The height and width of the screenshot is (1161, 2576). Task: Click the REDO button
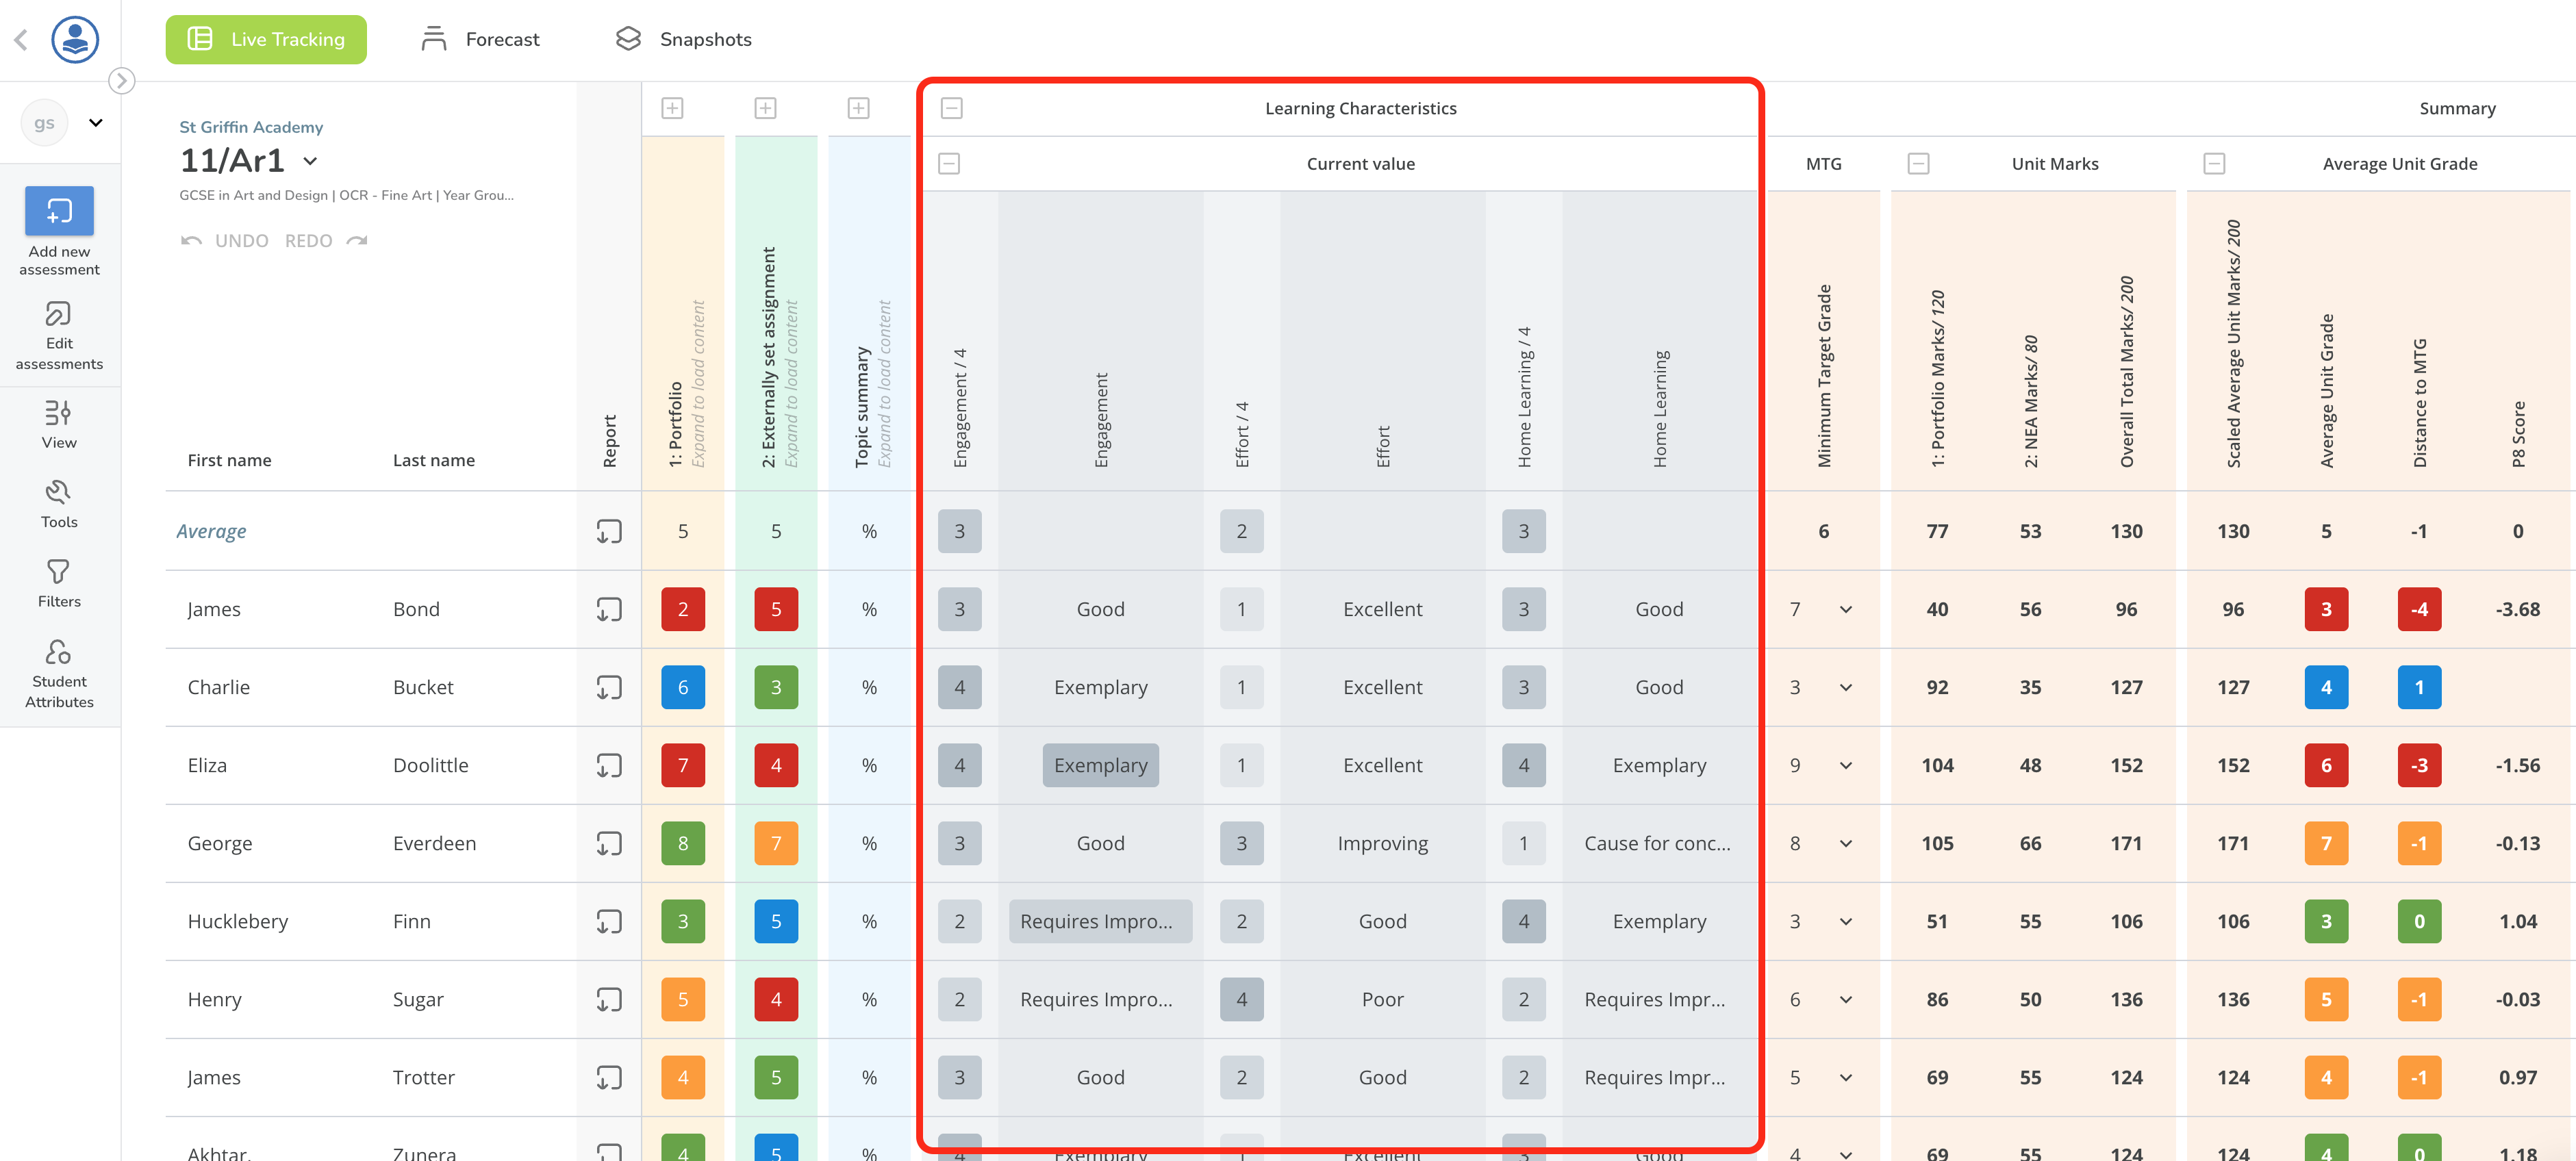(326, 240)
